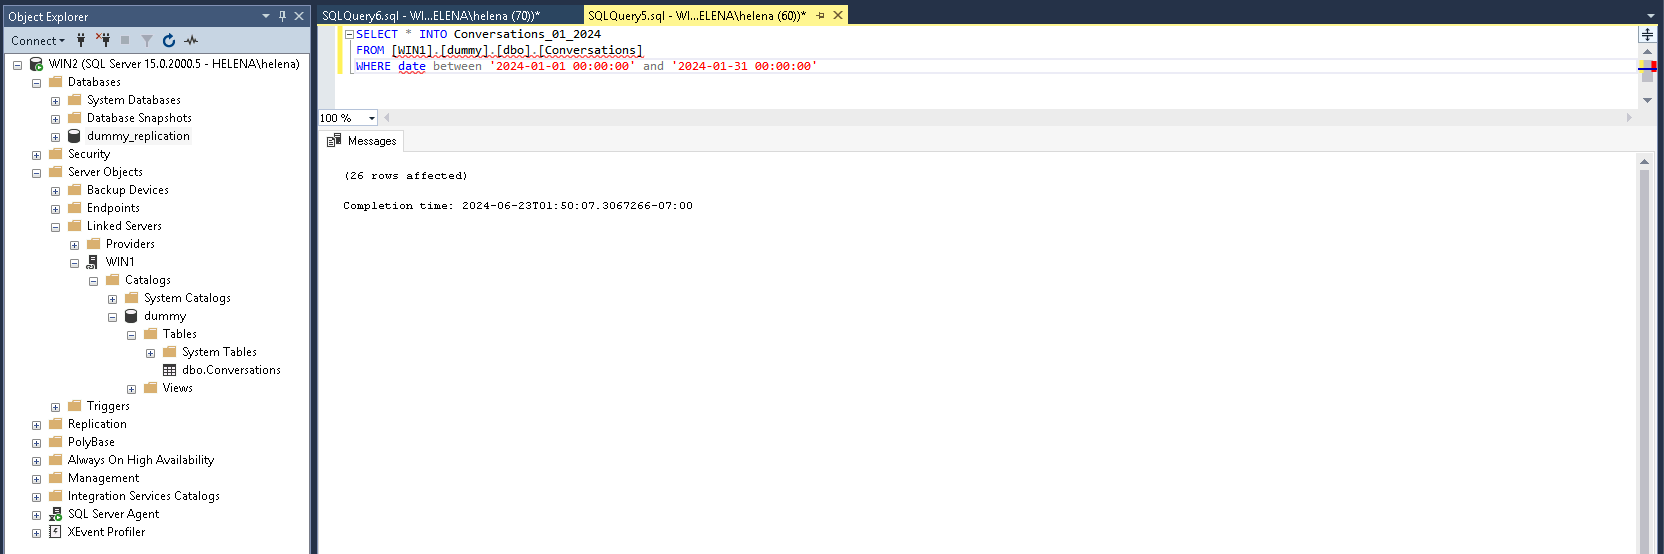Image resolution: width=1664 pixels, height=554 pixels.
Task: Click the Connect Object Explorer plug icon
Action: coord(81,40)
